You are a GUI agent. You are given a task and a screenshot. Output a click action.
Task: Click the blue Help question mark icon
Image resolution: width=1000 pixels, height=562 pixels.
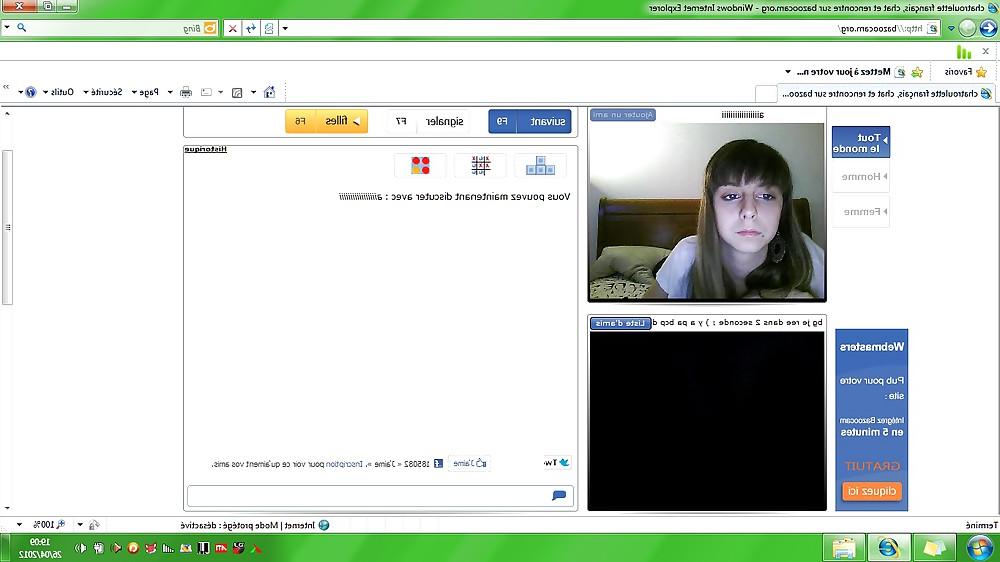(x=30, y=92)
